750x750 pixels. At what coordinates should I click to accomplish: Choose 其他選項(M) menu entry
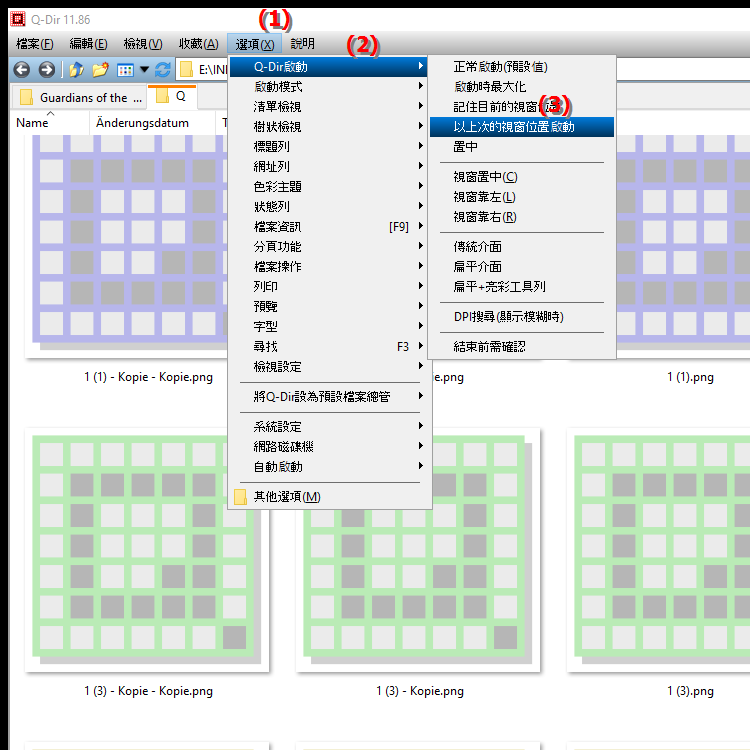tap(329, 497)
